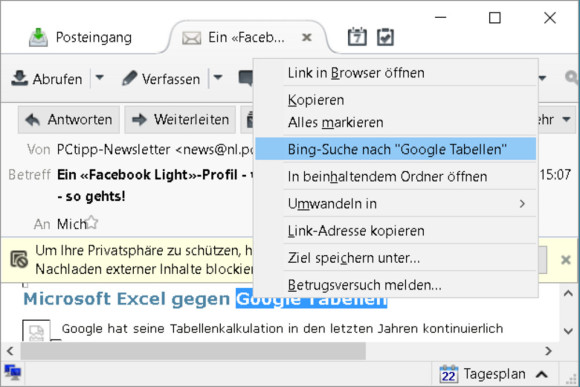The width and height of the screenshot is (580, 387).
Task: Switch to the Posteingang tab
Action: point(81,37)
